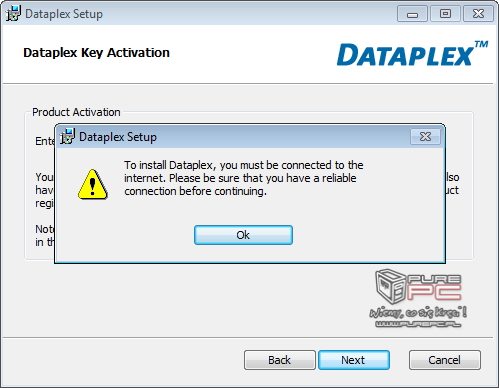Click the installer icon in dialog title

coord(68,136)
